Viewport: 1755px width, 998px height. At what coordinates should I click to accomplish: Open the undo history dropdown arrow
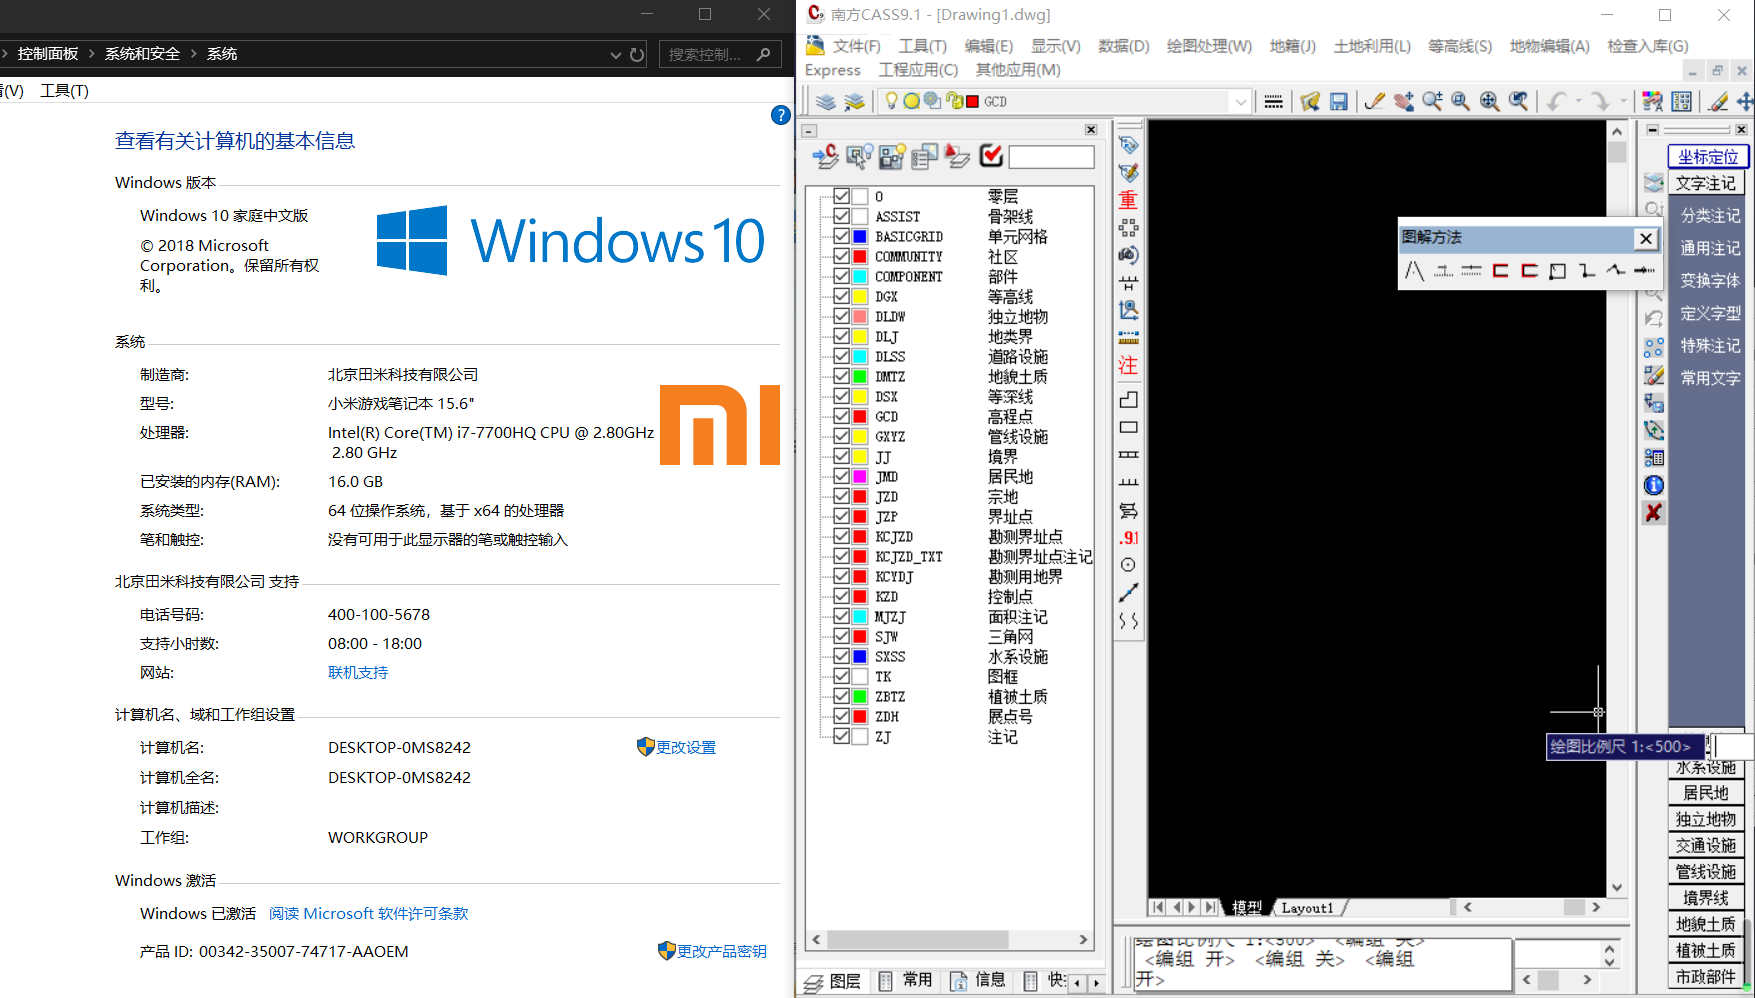click(1578, 101)
